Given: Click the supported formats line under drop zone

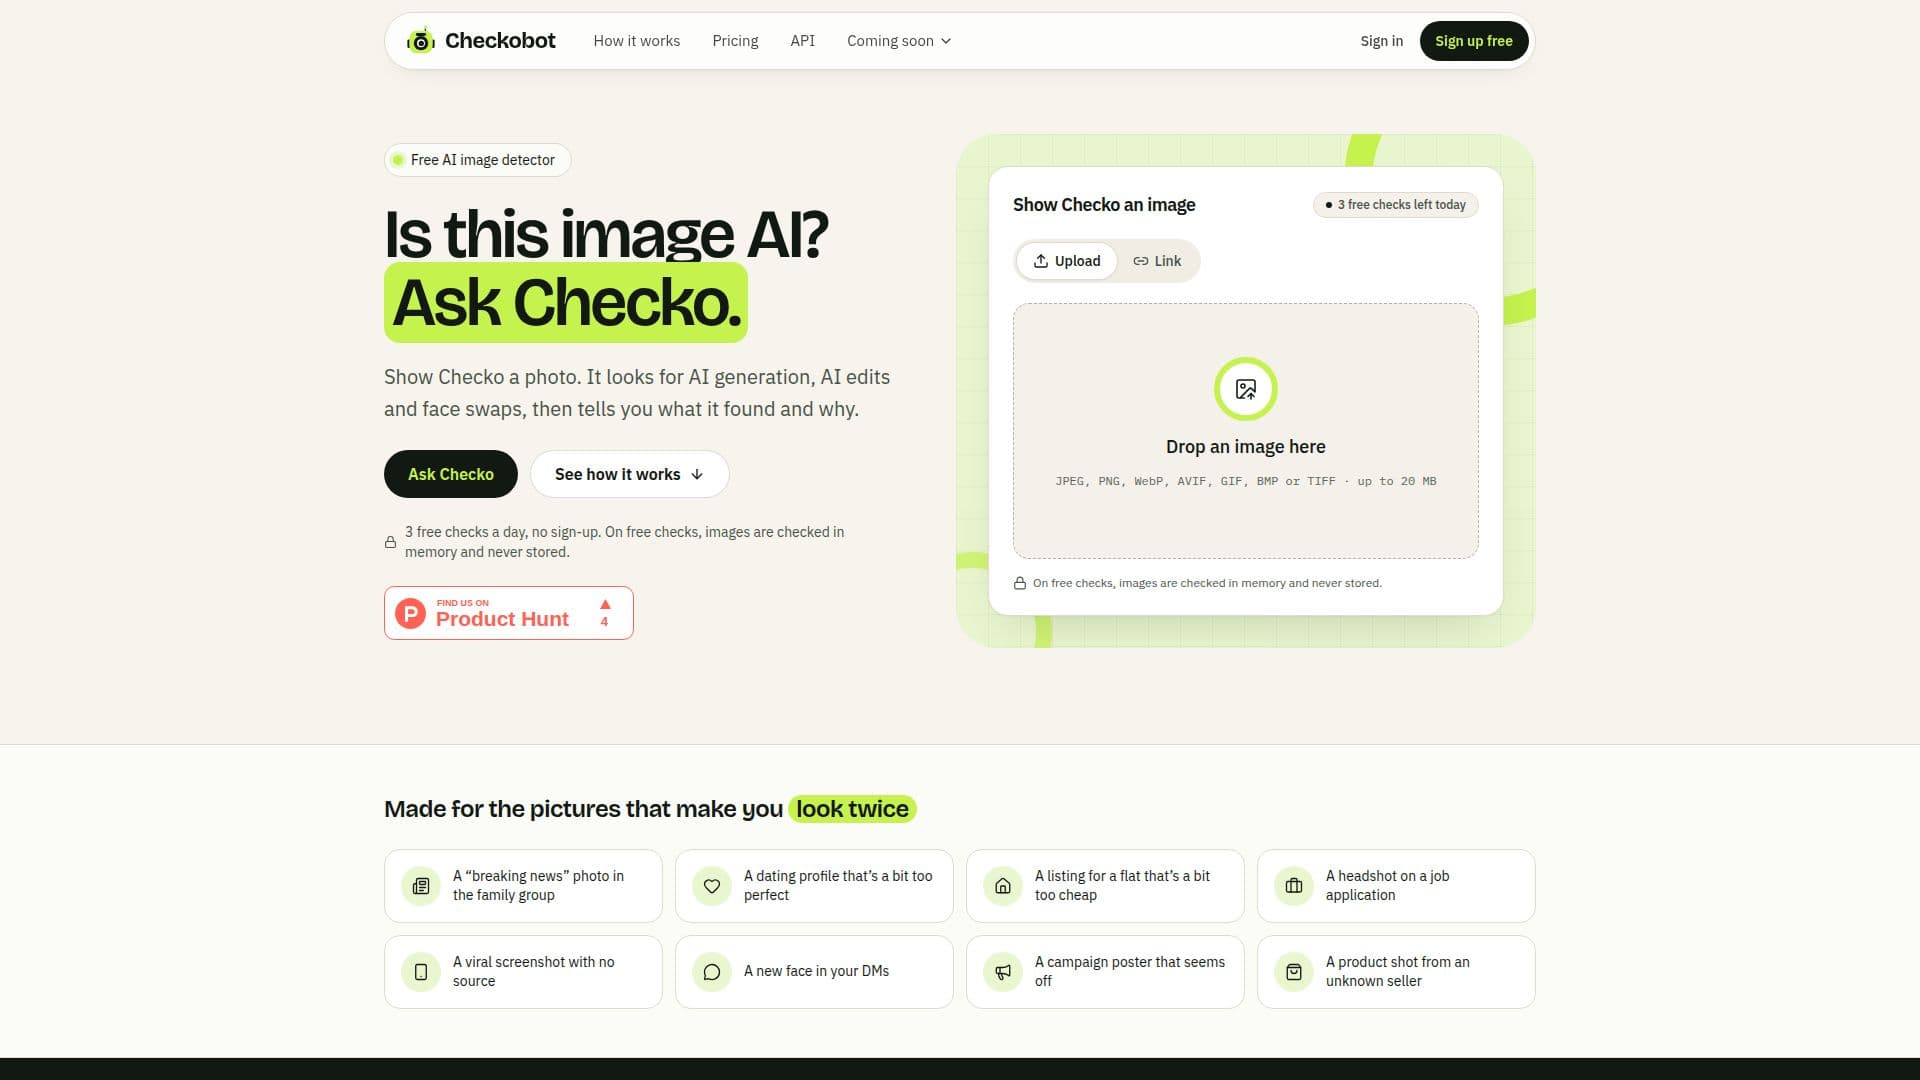Looking at the screenshot, I should click(1246, 481).
